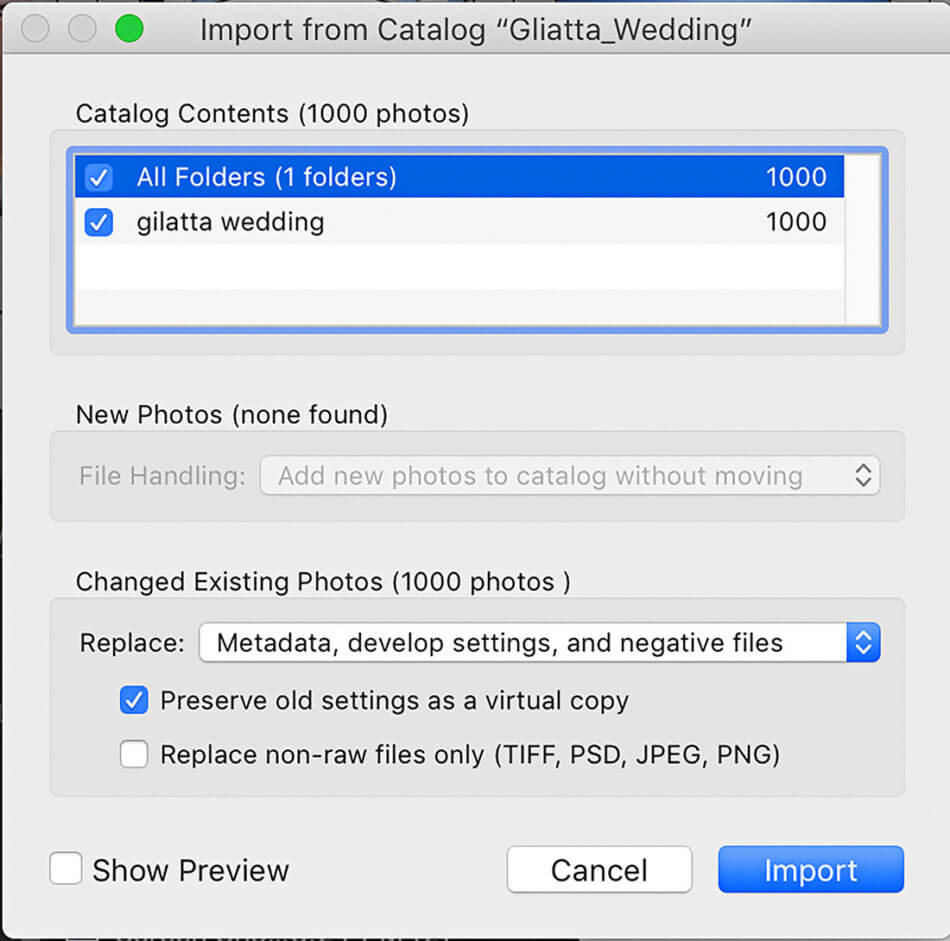Screen dimensions: 950x941
Task: Check Replace non-raw files only option
Action: [x=133, y=754]
